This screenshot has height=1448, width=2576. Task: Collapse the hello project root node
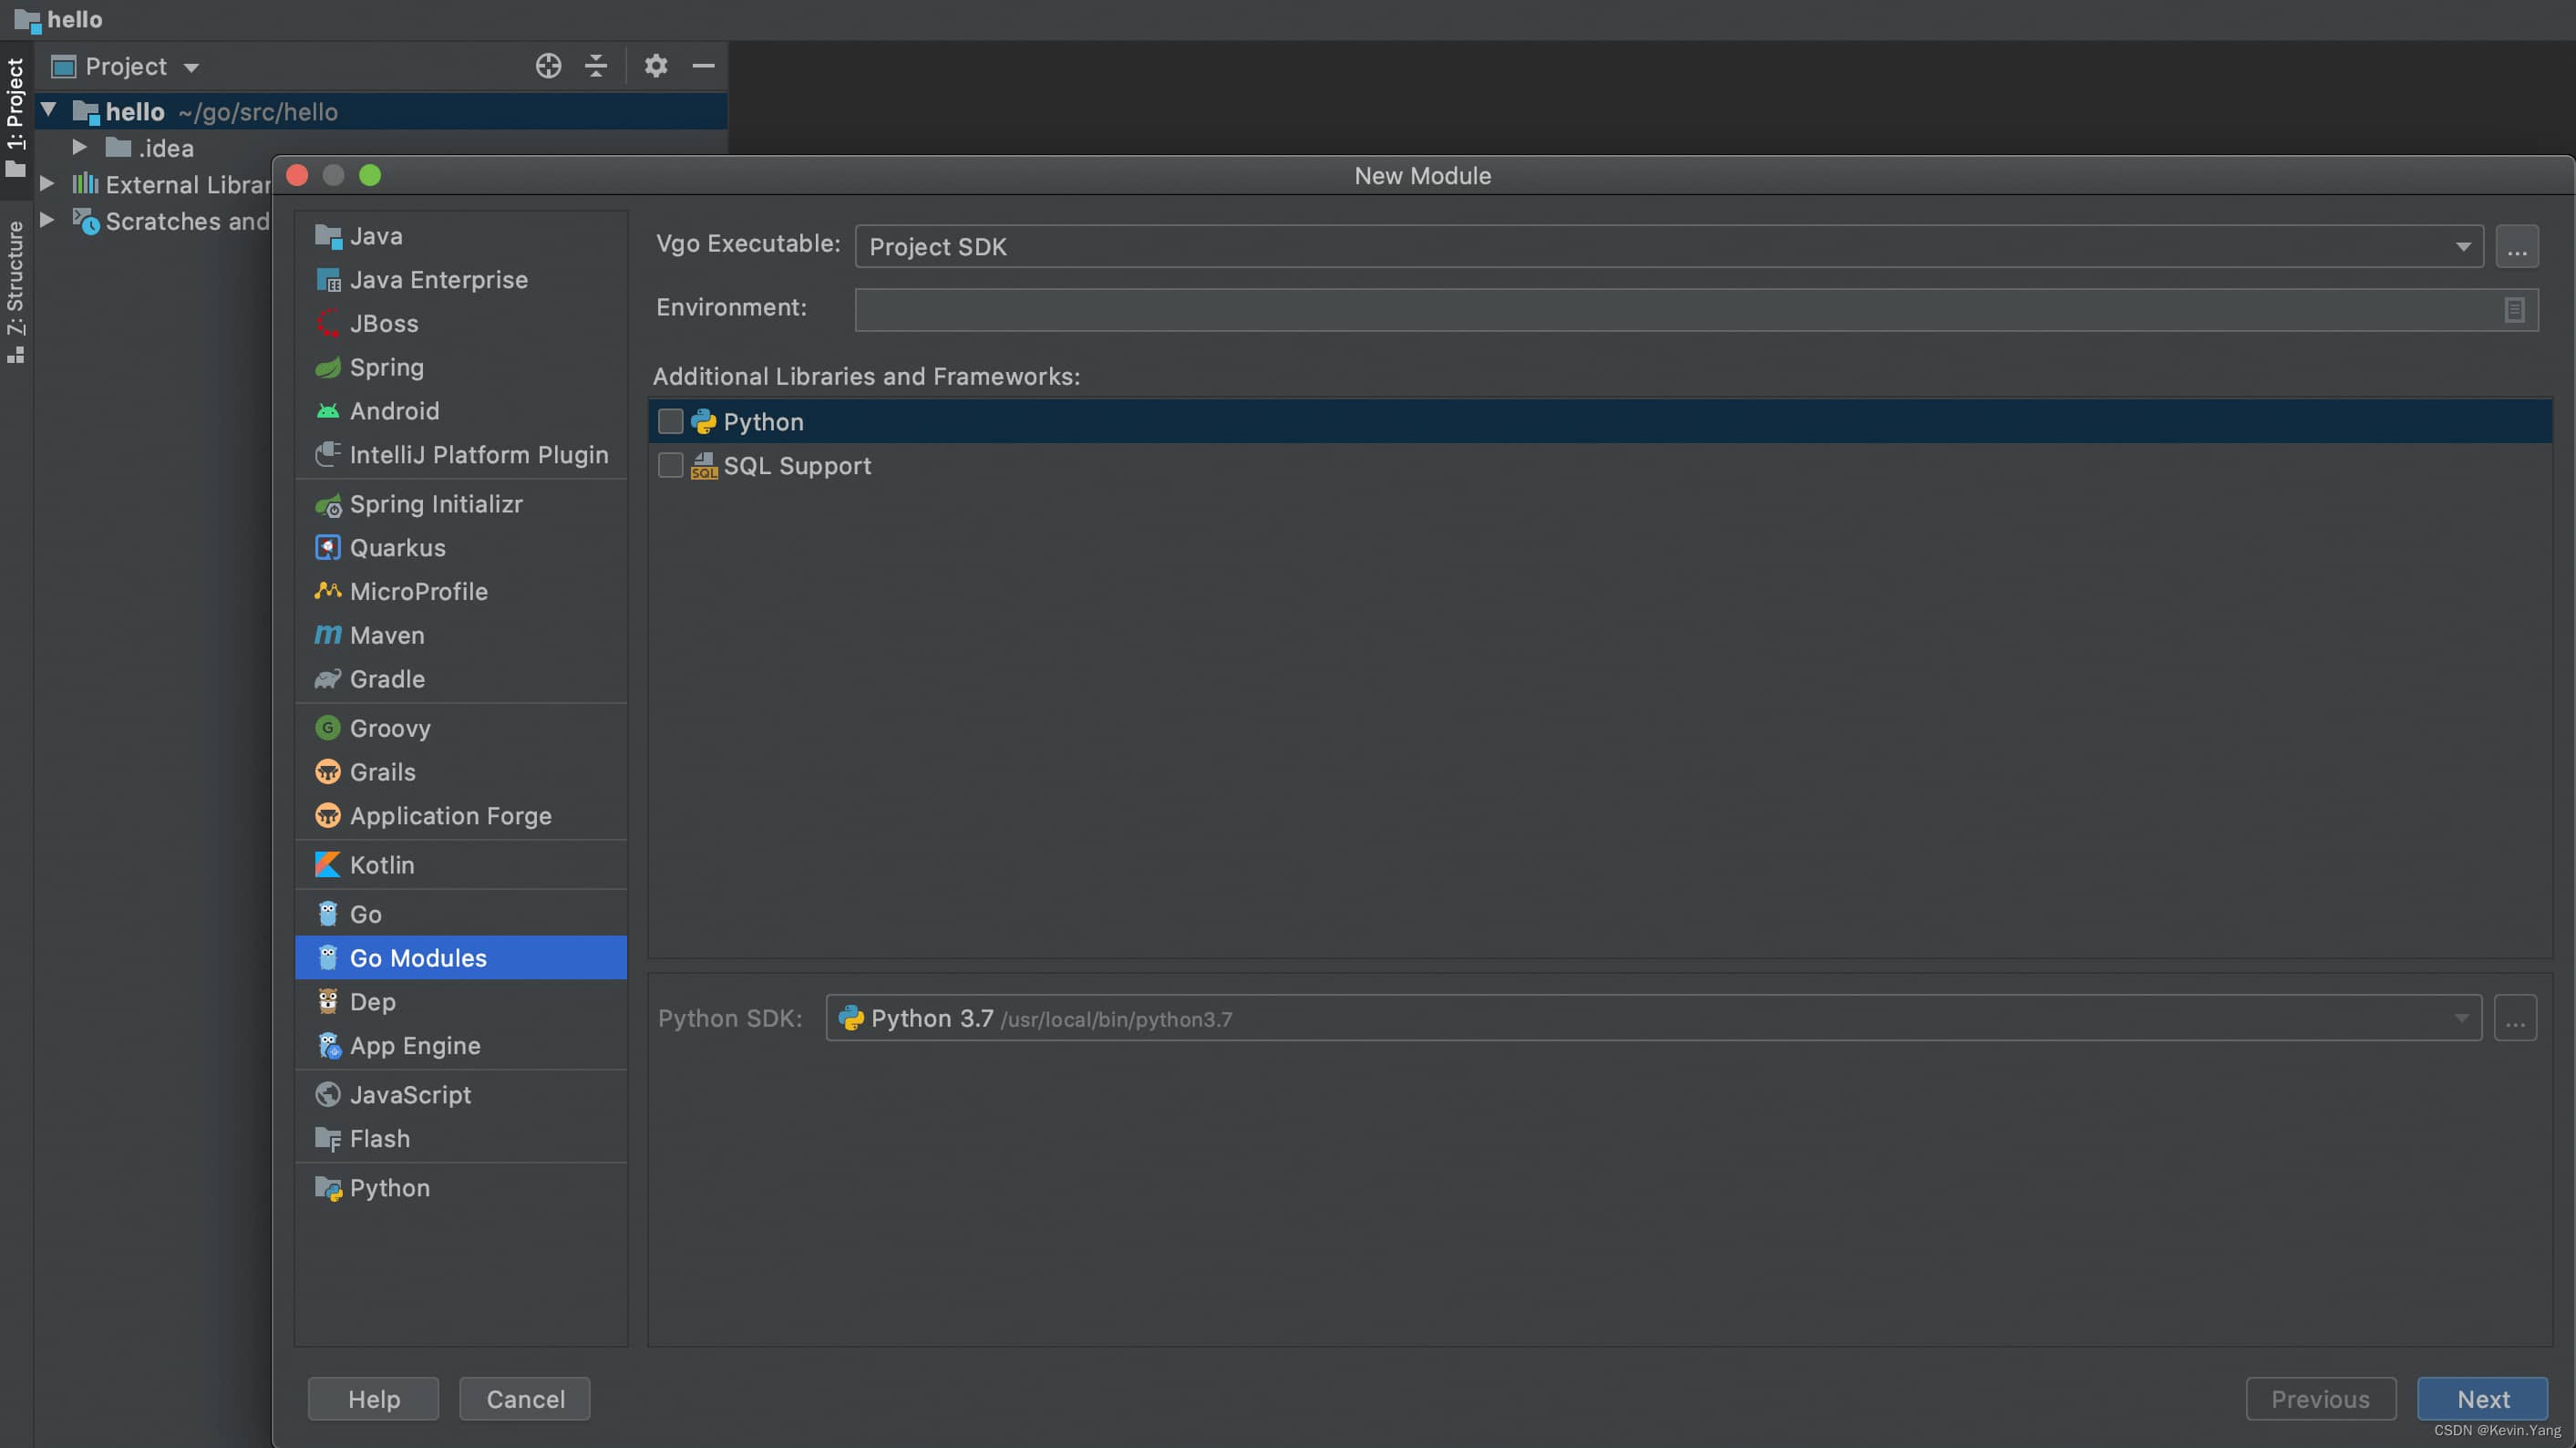49,109
